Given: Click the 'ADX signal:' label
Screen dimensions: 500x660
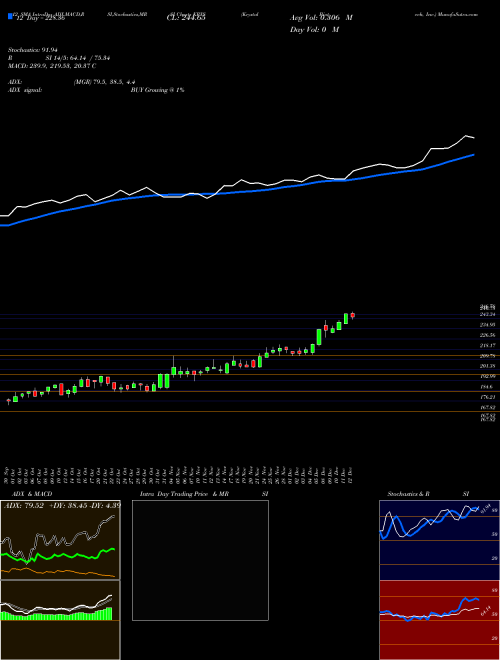Looking at the screenshot, I should tap(25, 90).
